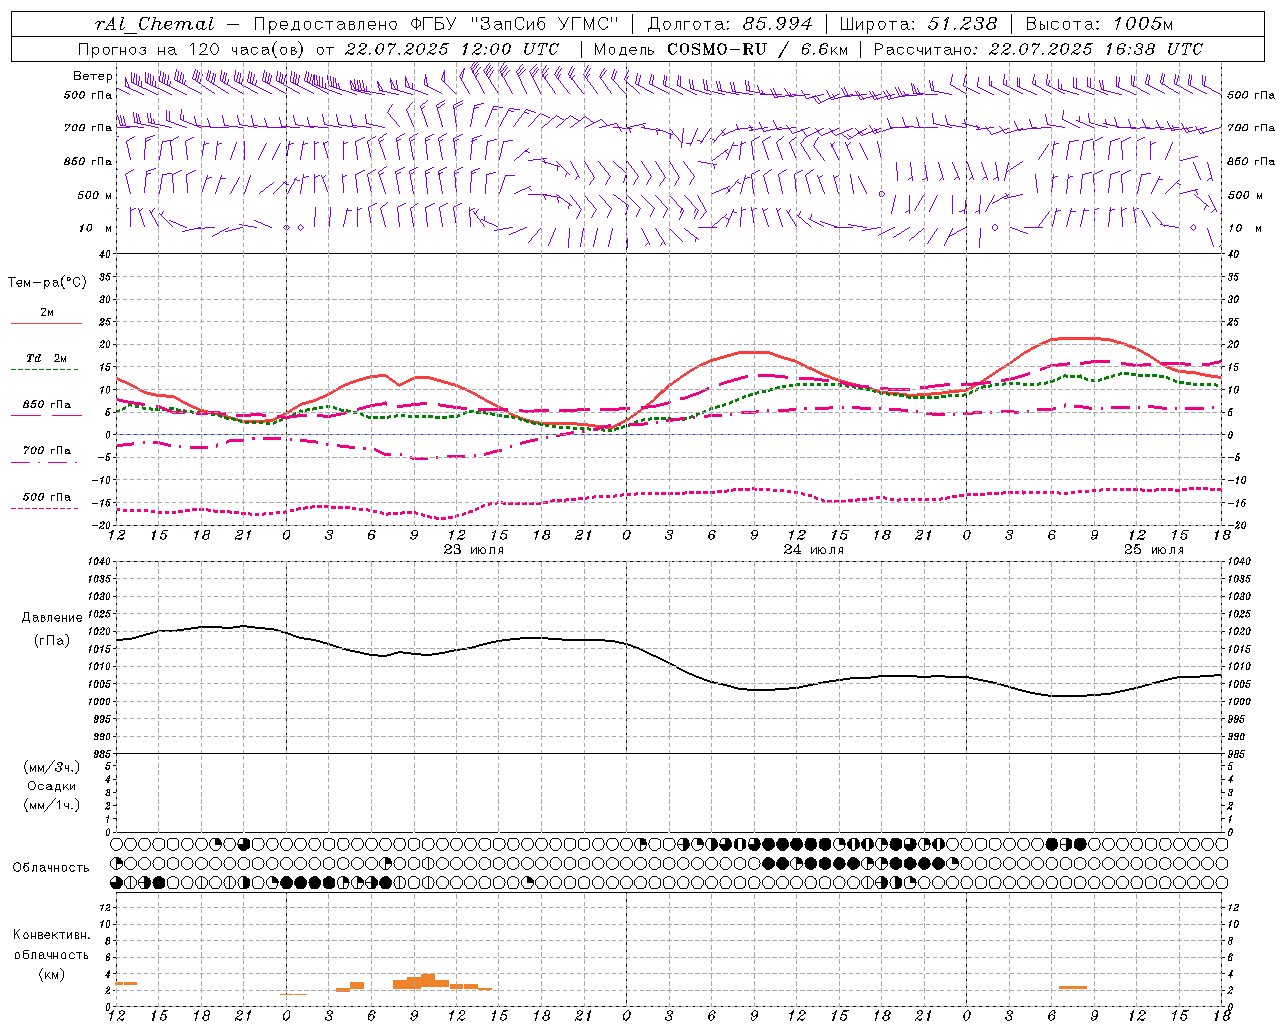Click the (км) convective height unit label
This screenshot has width=1280, height=1024.
(x=52, y=974)
